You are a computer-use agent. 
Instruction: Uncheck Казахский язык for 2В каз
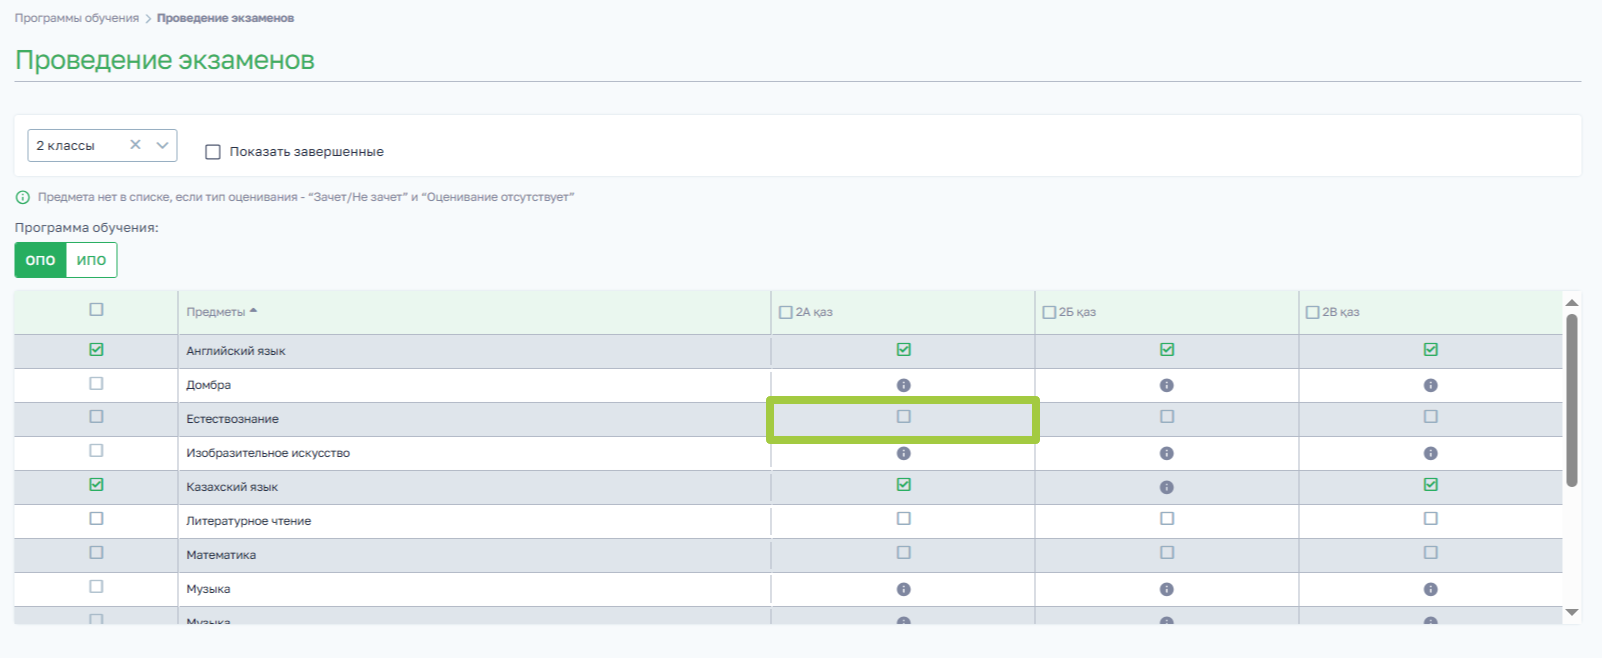click(x=1430, y=484)
